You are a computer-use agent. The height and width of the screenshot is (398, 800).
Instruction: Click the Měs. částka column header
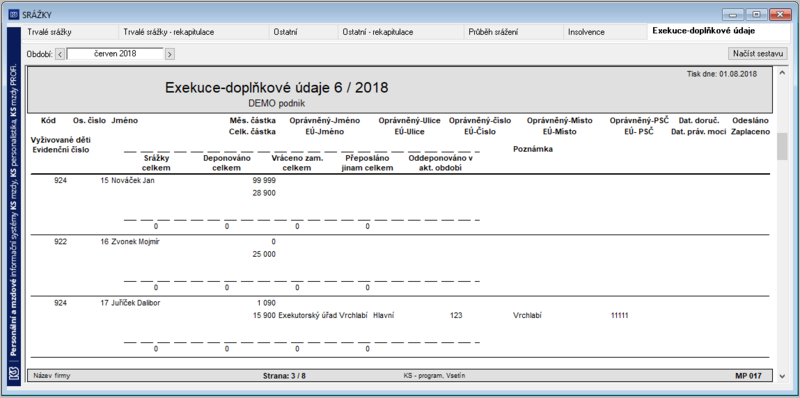point(253,121)
